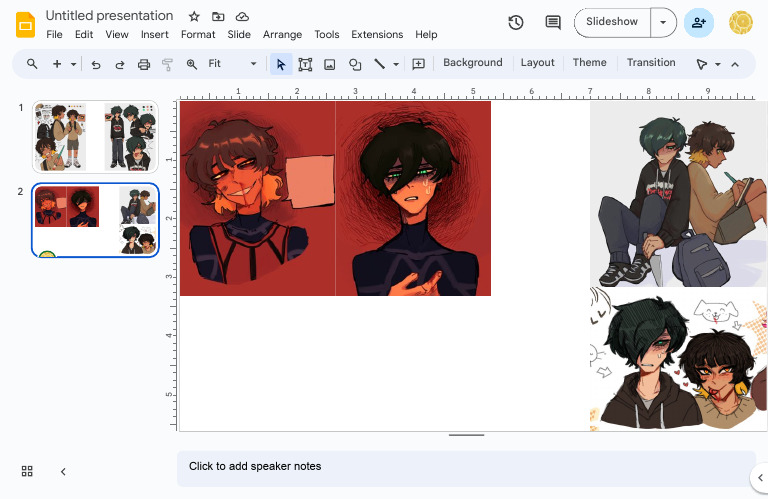Add a comment from toolbar
This screenshot has width=768, height=499.
418,64
